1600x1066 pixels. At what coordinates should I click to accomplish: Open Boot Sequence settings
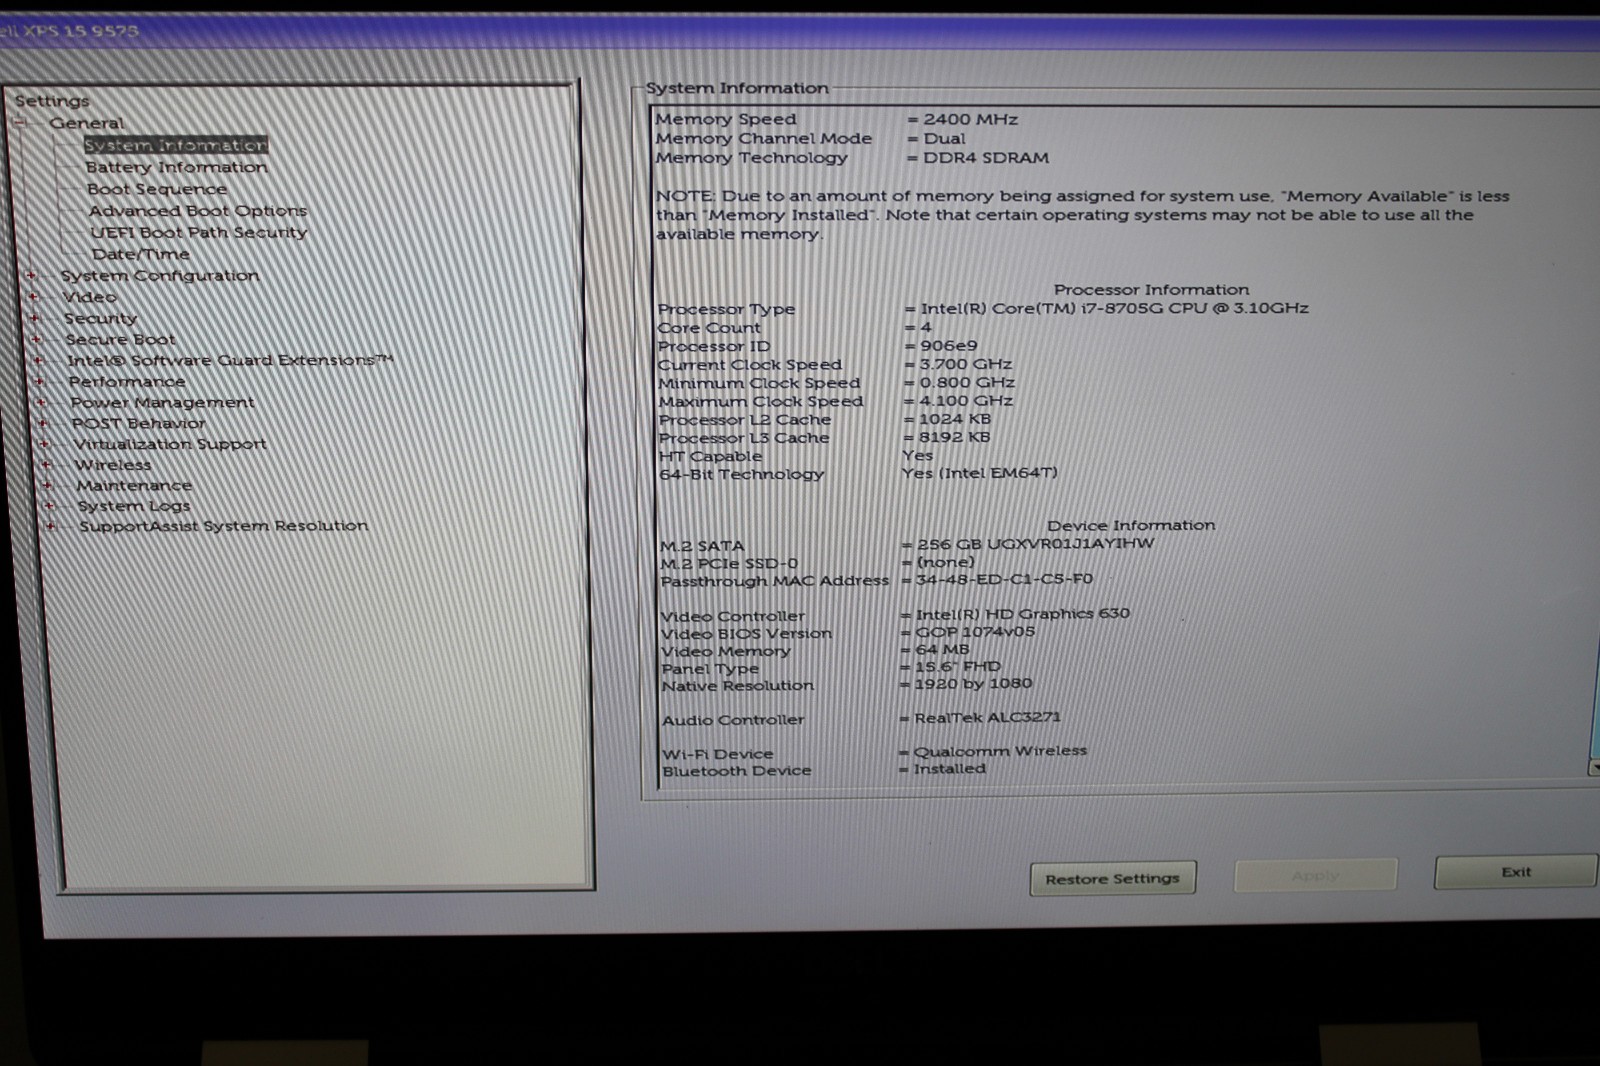157,189
